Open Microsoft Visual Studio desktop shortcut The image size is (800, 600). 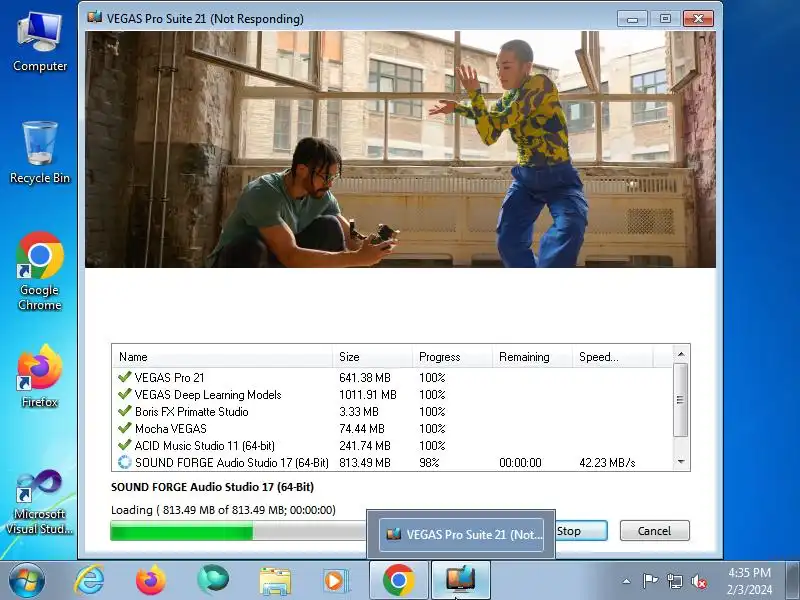40,502
